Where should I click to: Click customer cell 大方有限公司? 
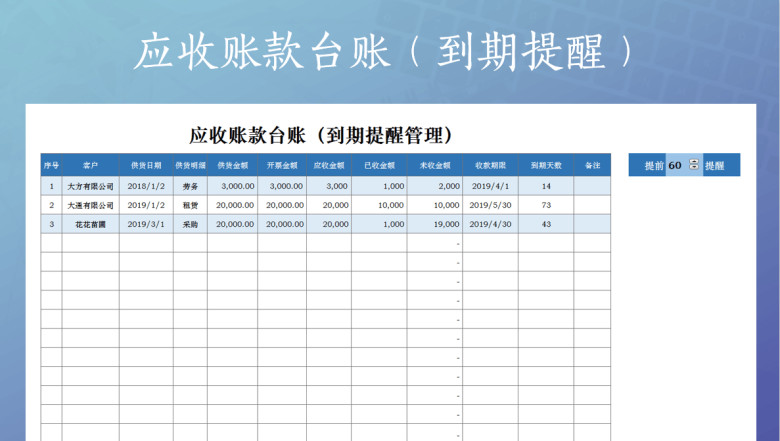(91, 186)
